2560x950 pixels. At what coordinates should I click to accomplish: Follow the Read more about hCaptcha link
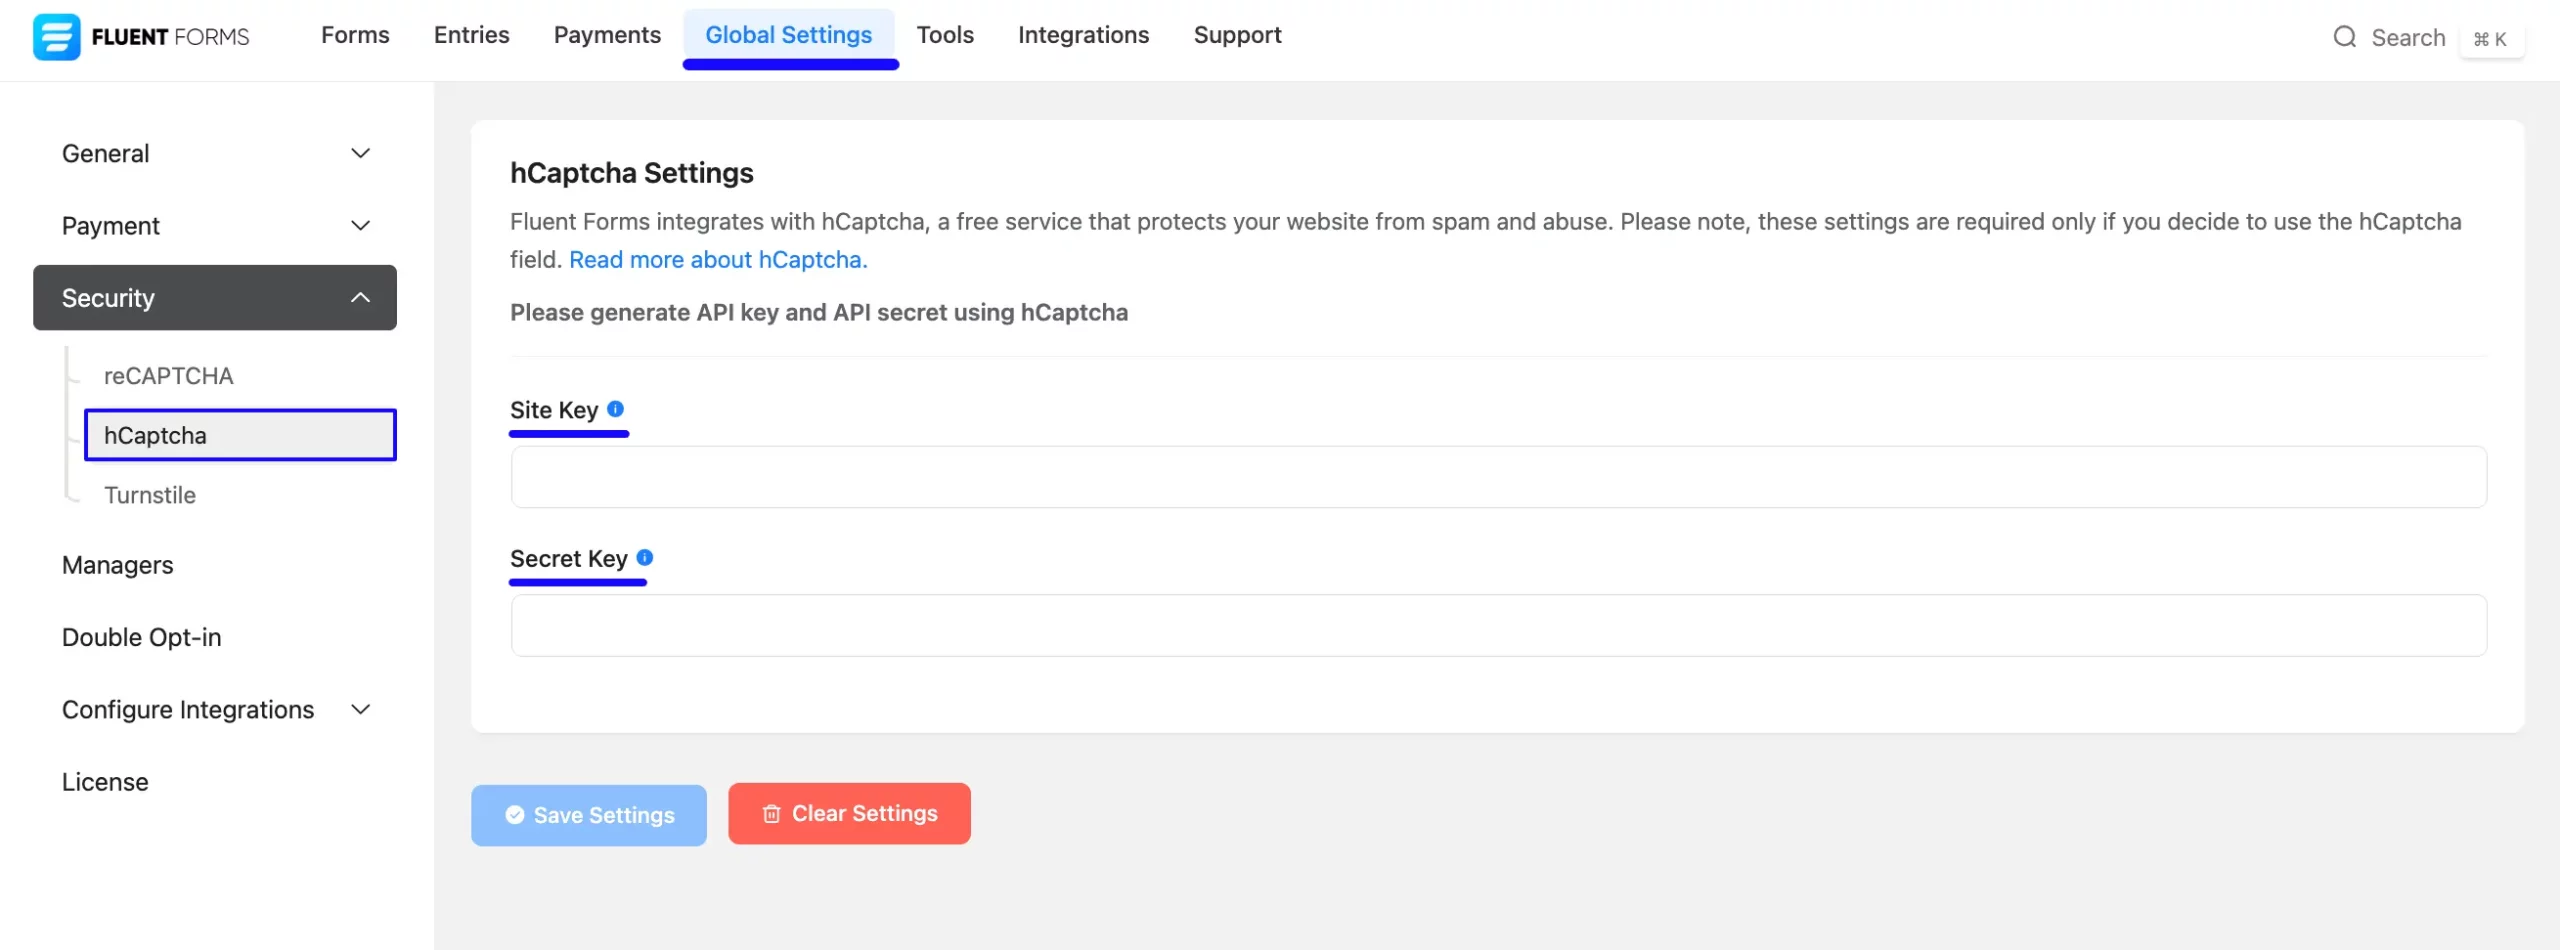(x=718, y=260)
